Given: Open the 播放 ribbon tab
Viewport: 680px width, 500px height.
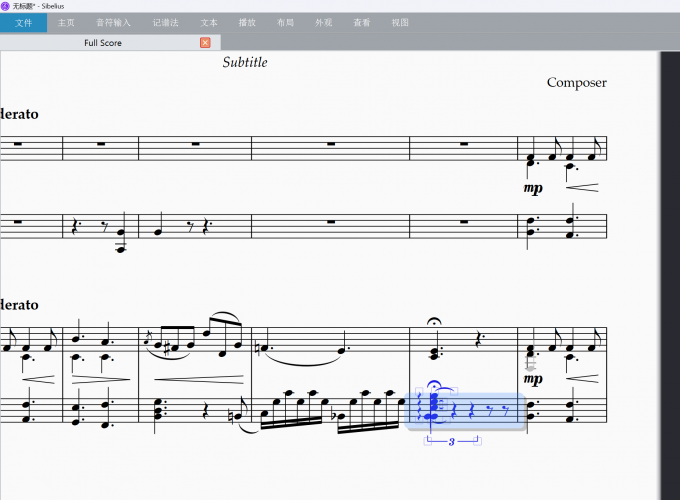Looking at the screenshot, I should click(247, 23).
